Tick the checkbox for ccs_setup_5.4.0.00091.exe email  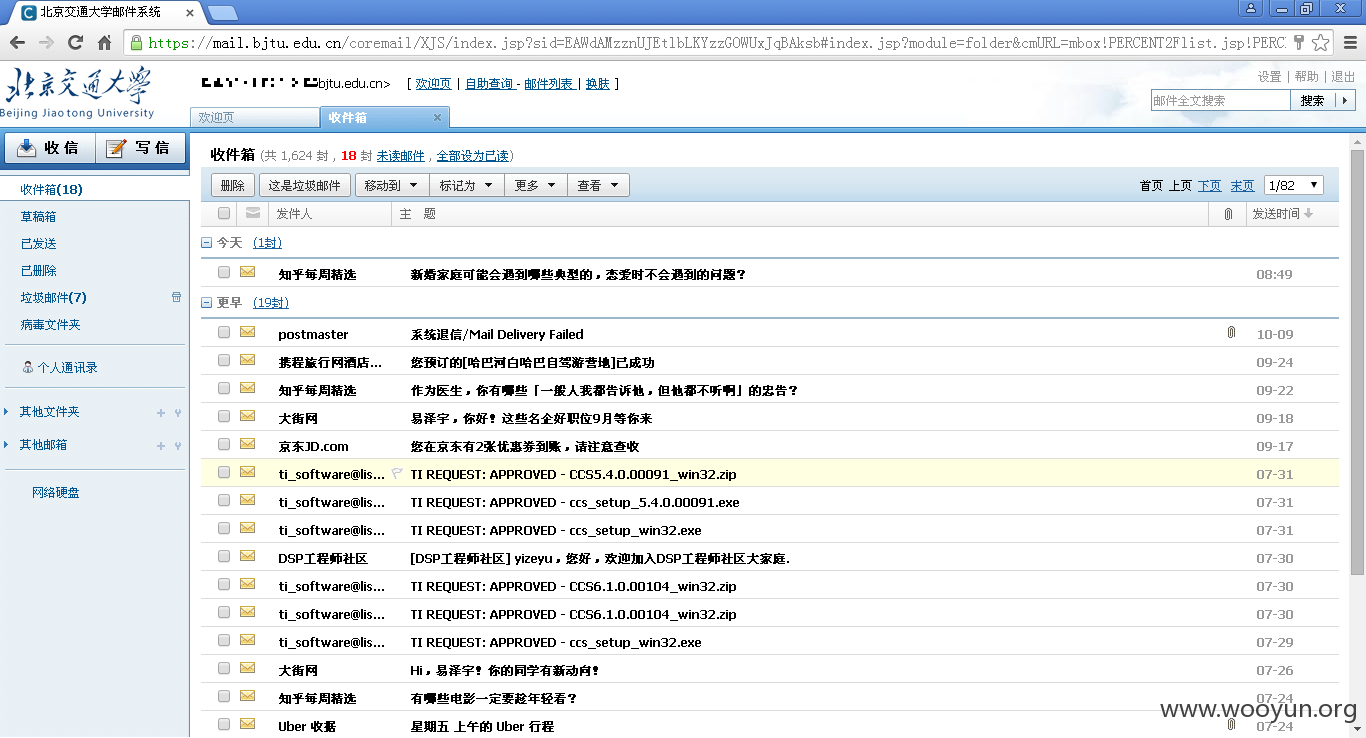point(224,501)
